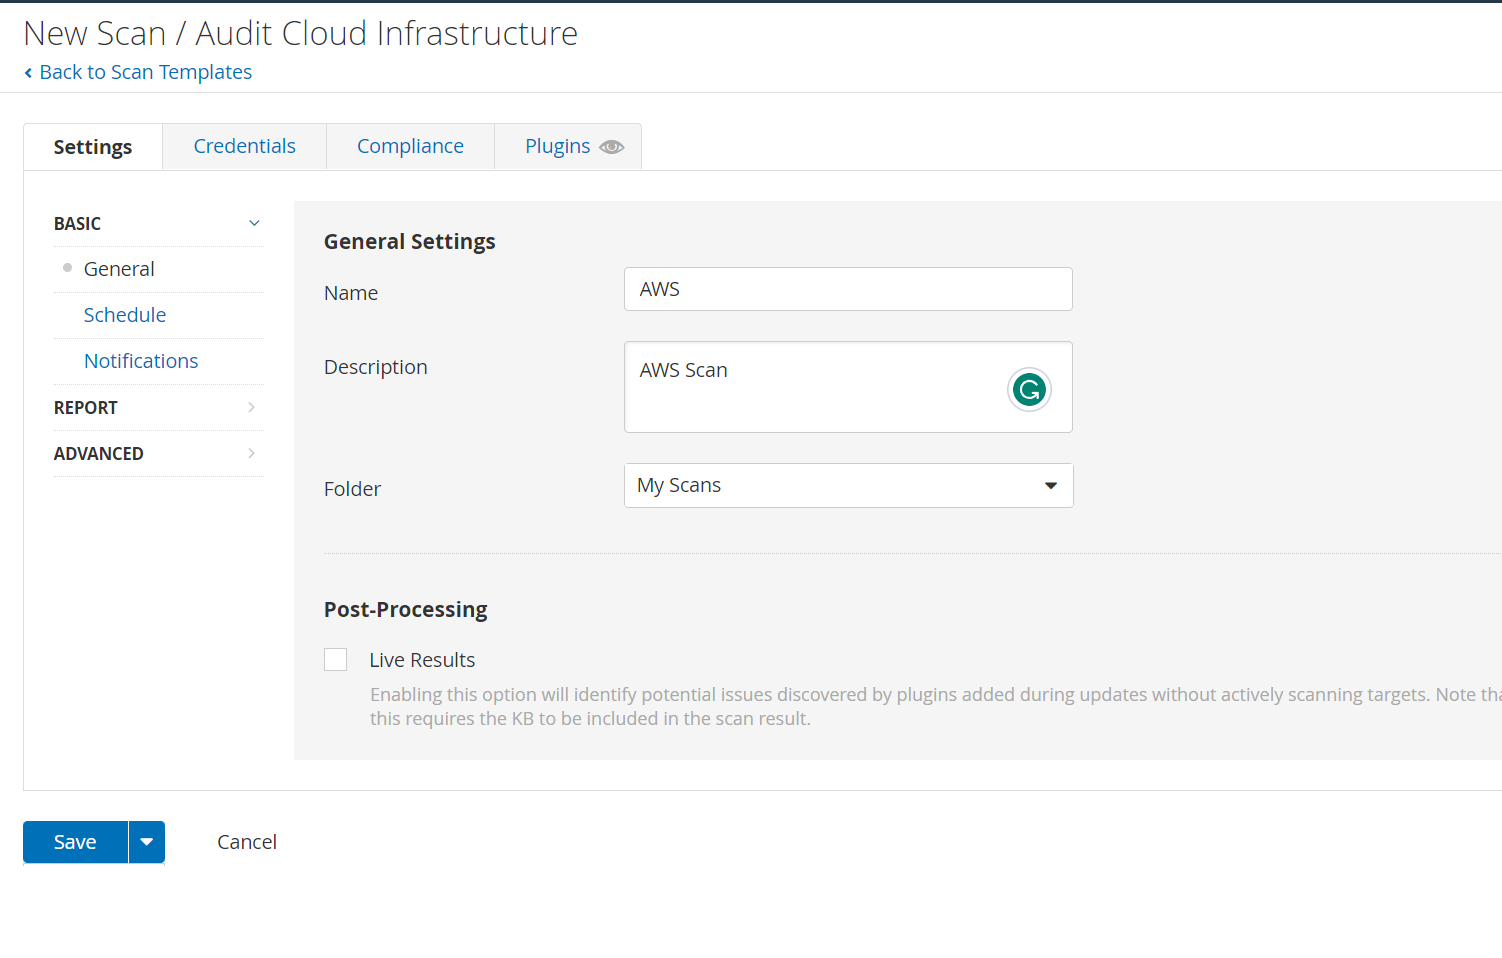
Task: Click the Save button
Action: tap(74, 841)
